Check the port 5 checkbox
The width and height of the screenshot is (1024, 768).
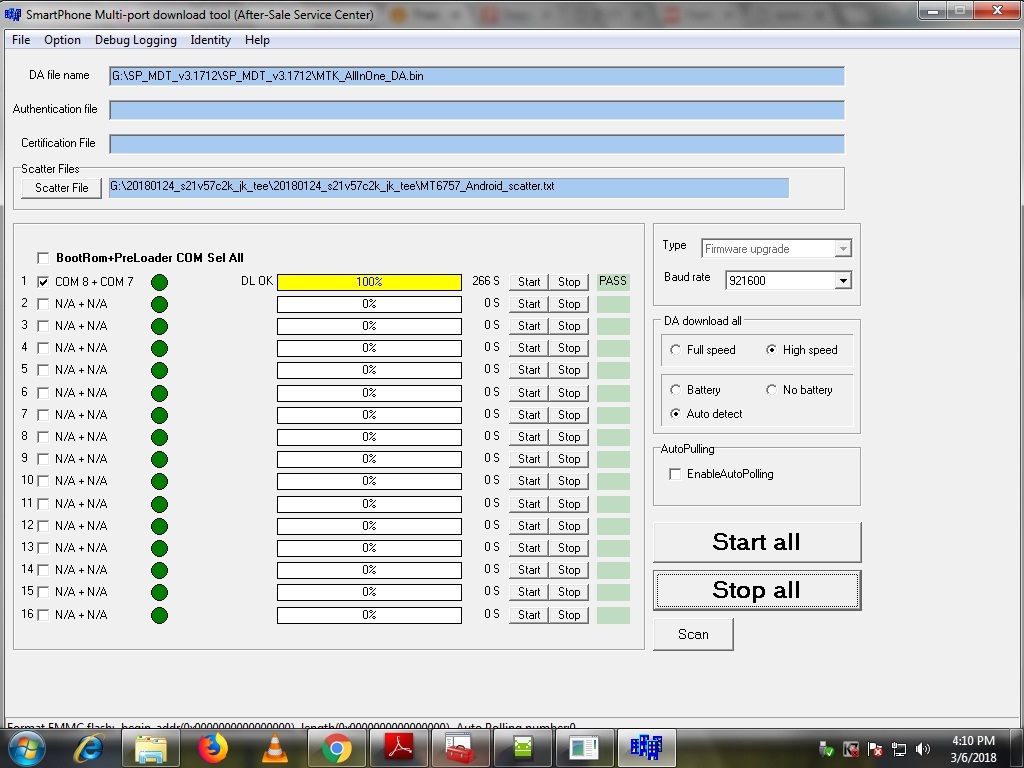[x=43, y=370]
